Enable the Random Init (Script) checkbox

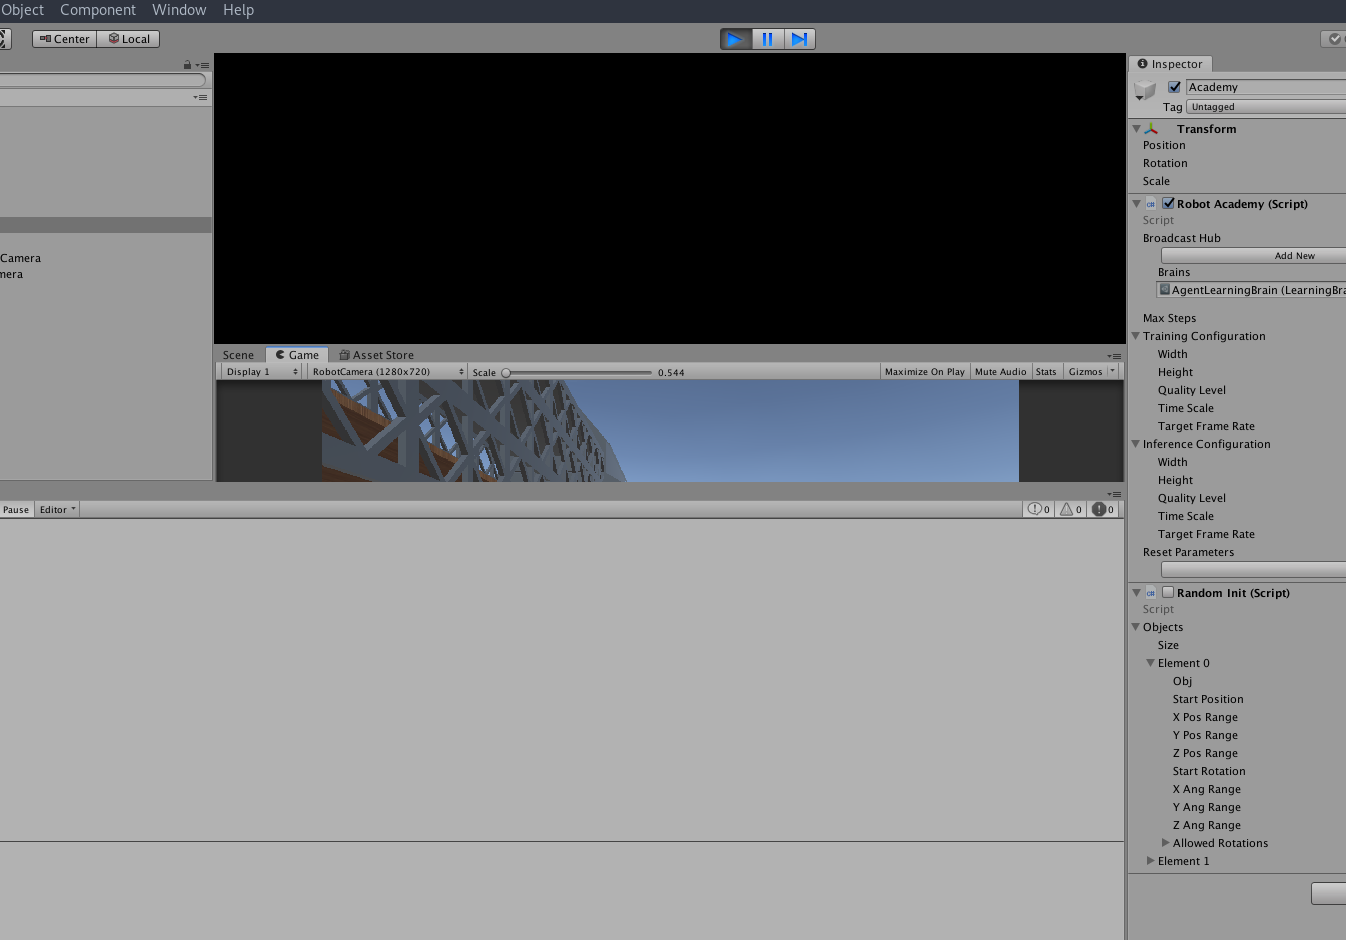(1167, 592)
